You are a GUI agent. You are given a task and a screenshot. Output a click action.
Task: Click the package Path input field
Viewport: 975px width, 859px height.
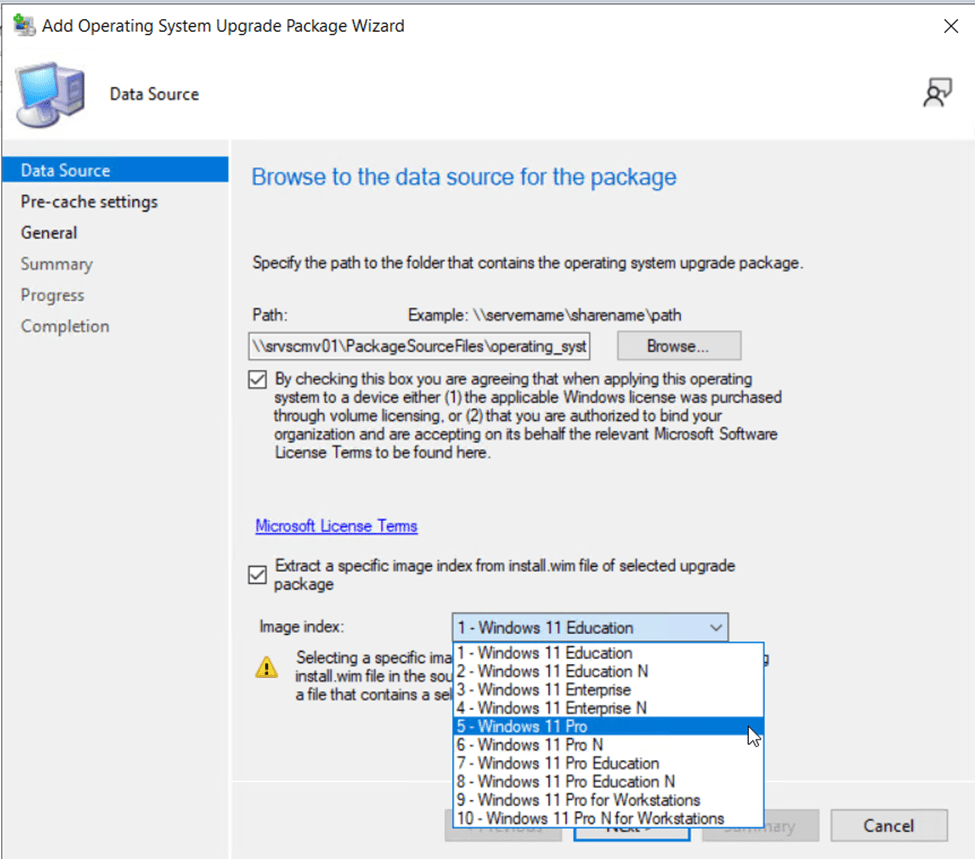[420, 346]
